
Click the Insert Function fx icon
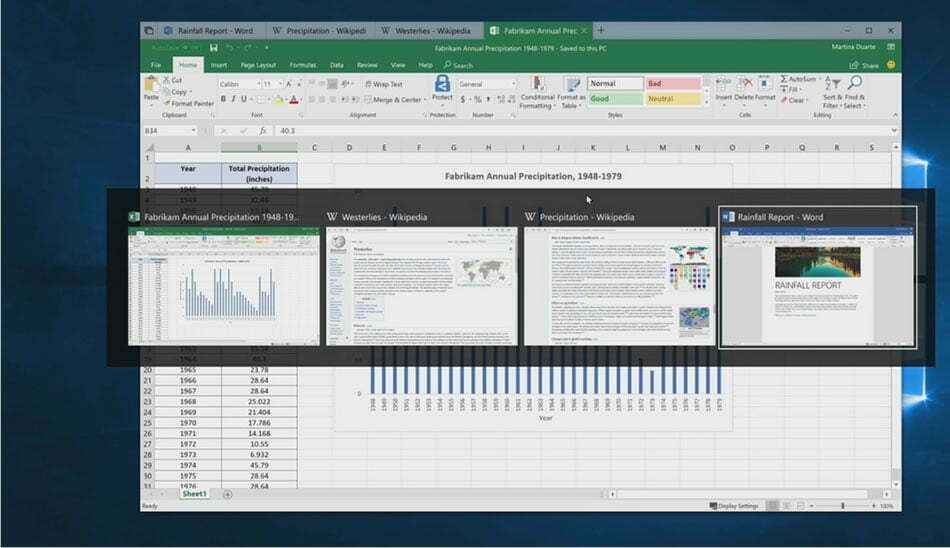click(x=262, y=130)
